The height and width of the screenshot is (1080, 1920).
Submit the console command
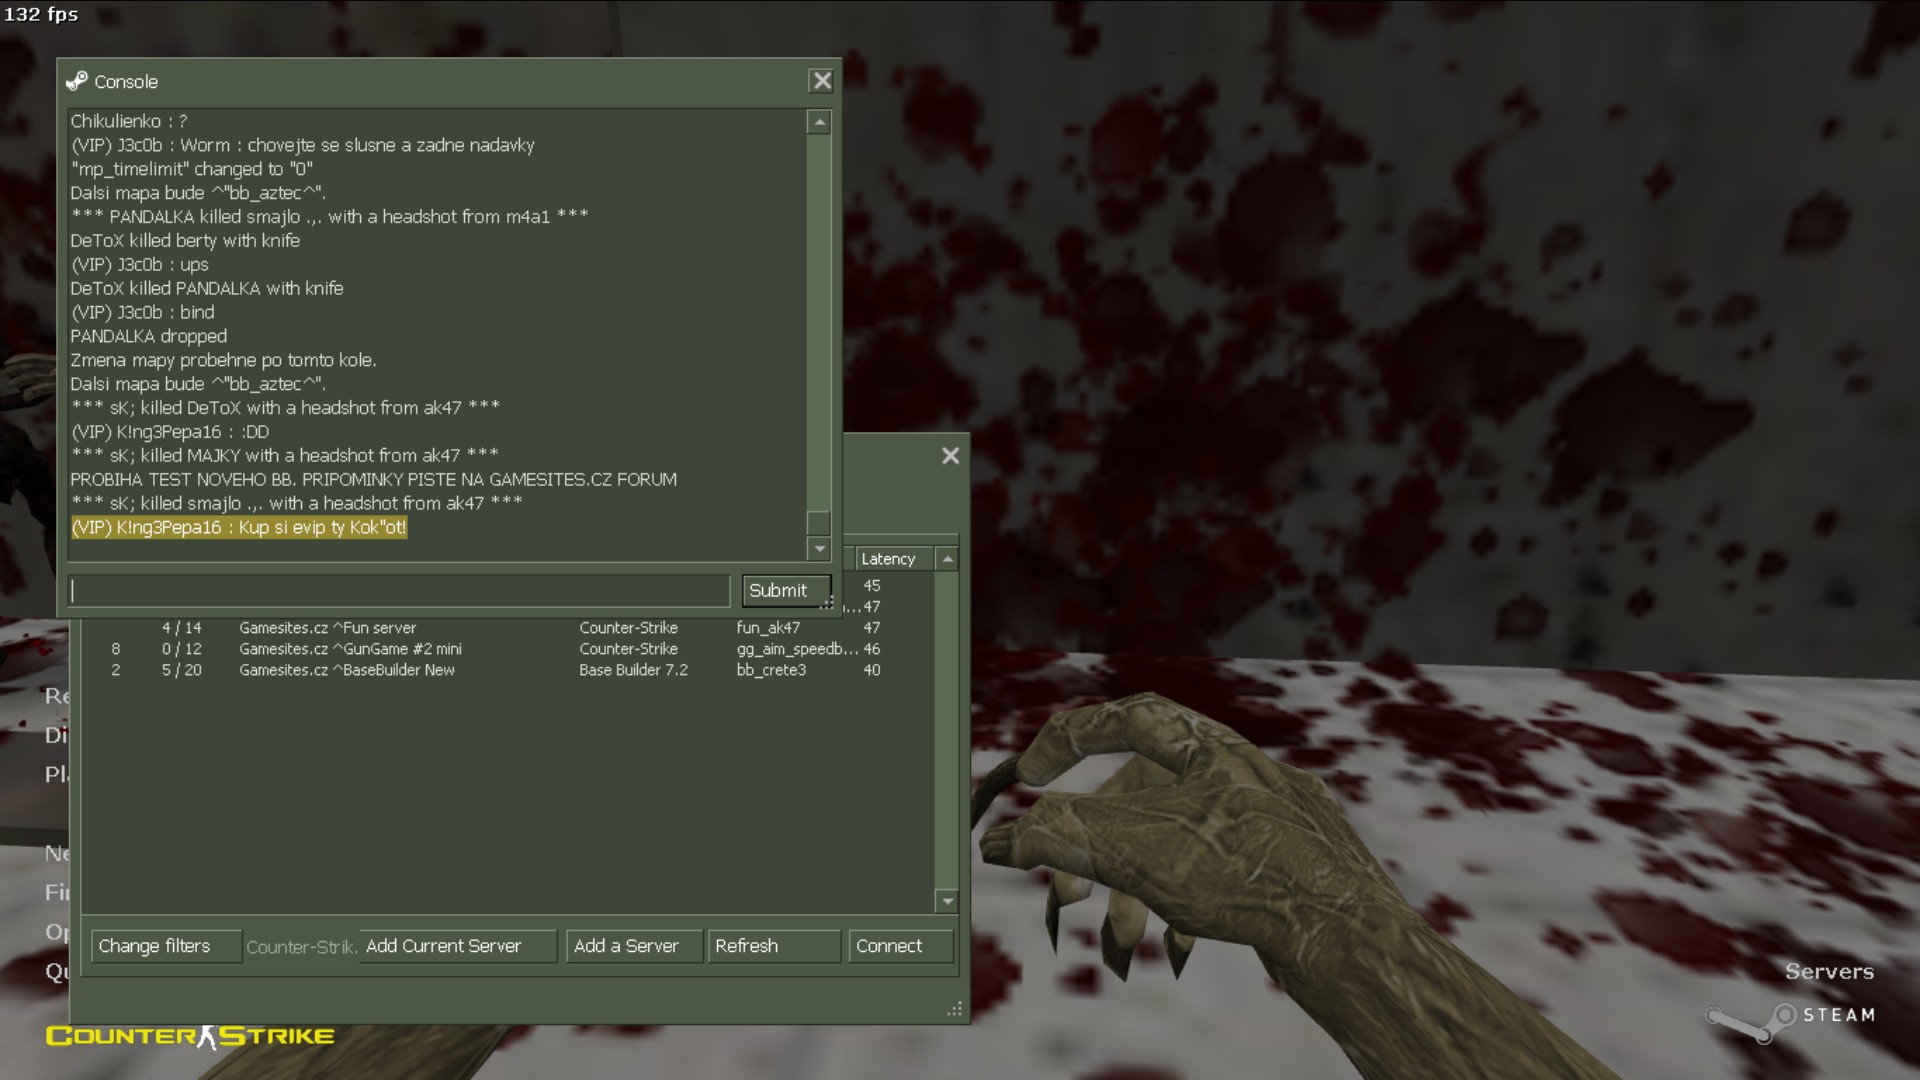point(786,591)
